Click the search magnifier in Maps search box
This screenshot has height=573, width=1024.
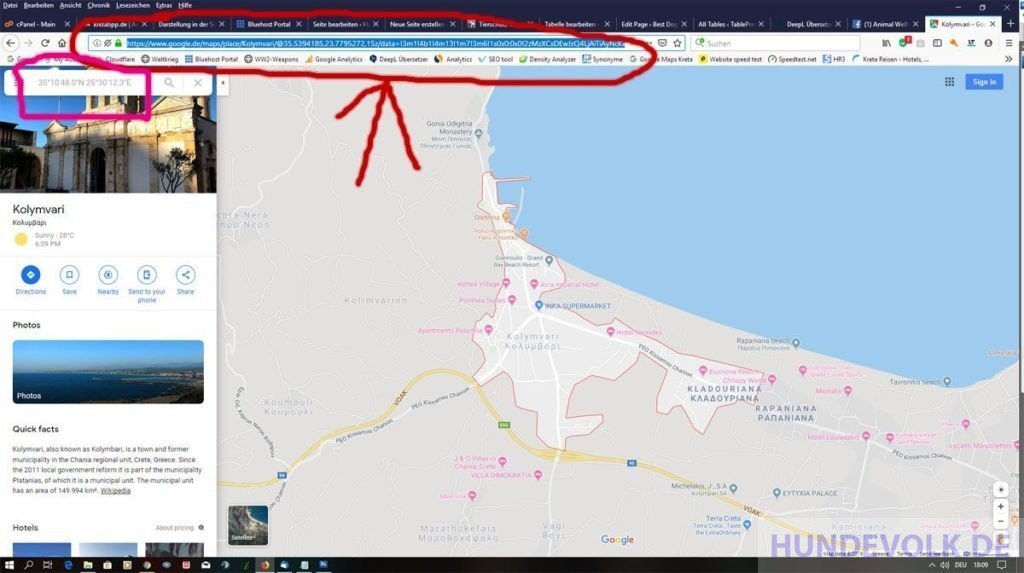[x=170, y=83]
